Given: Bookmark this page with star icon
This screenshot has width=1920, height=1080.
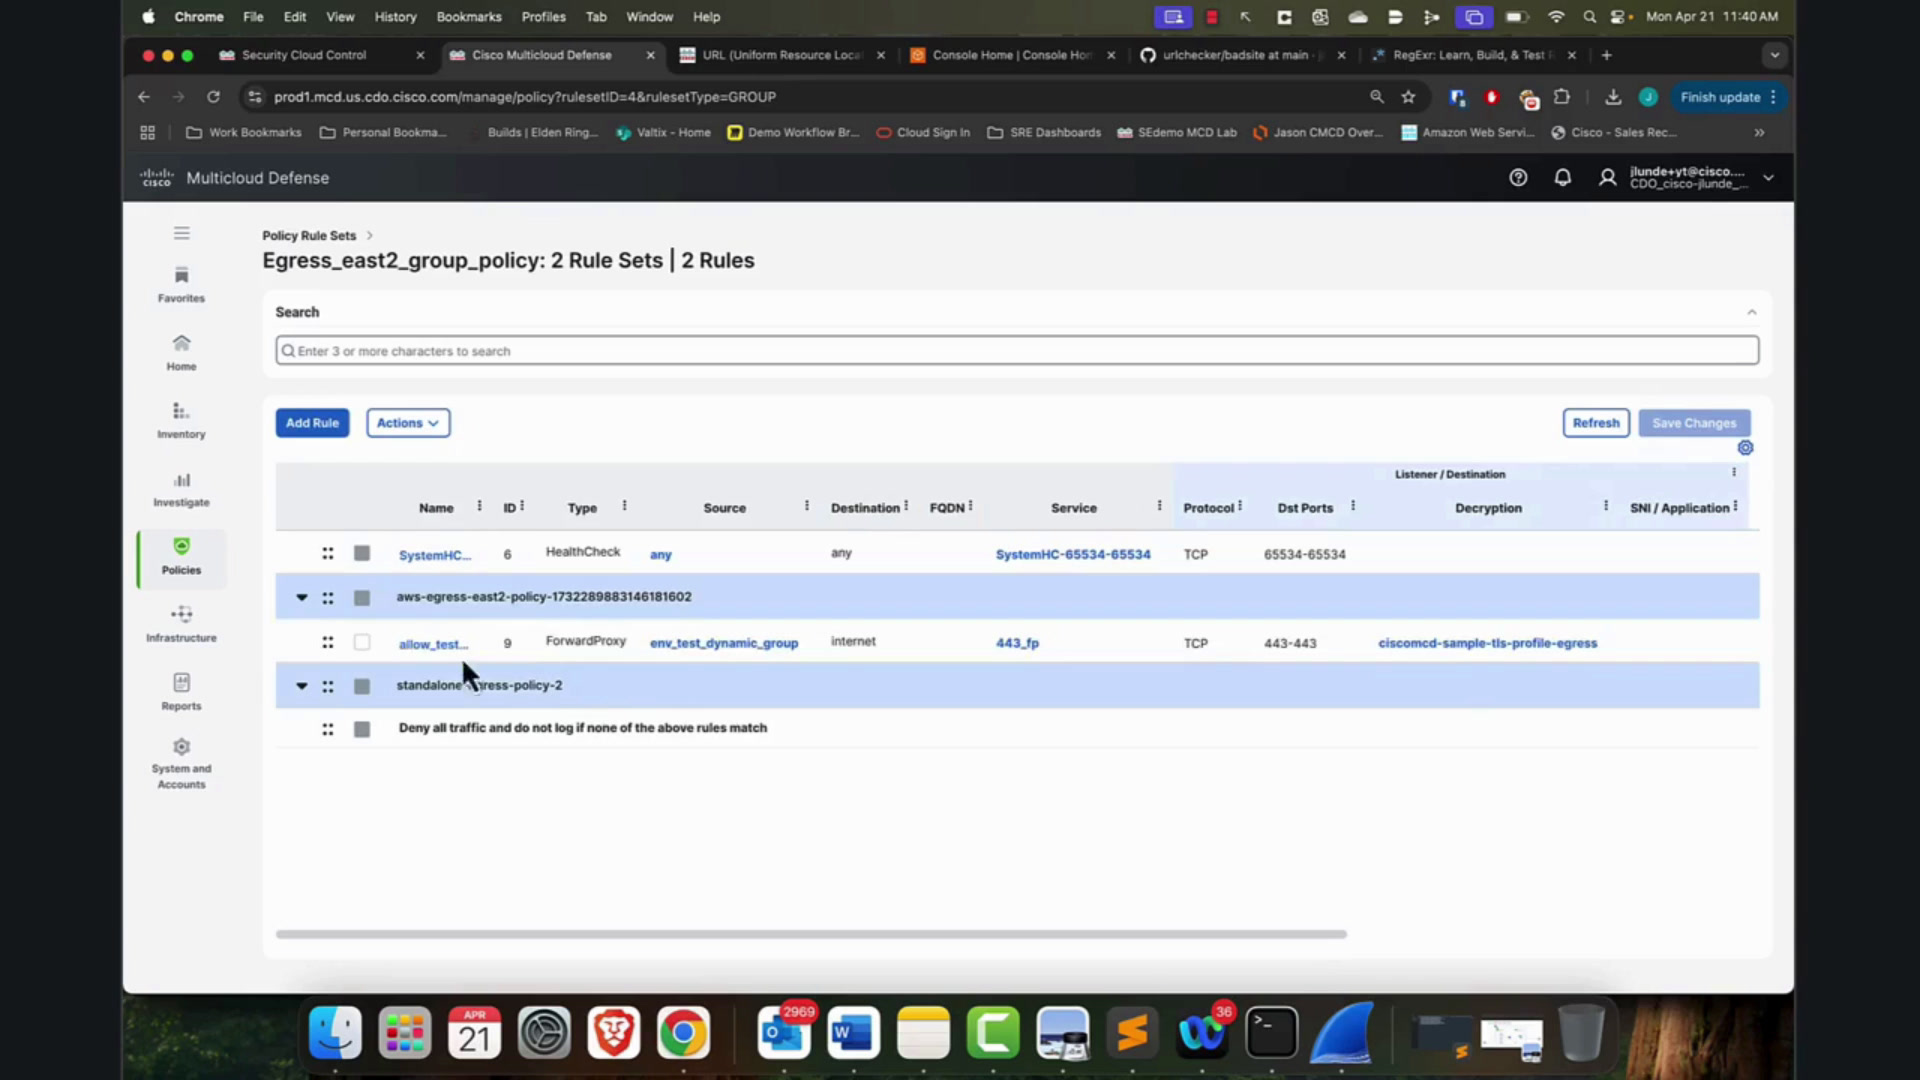Looking at the screenshot, I should pos(1408,97).
